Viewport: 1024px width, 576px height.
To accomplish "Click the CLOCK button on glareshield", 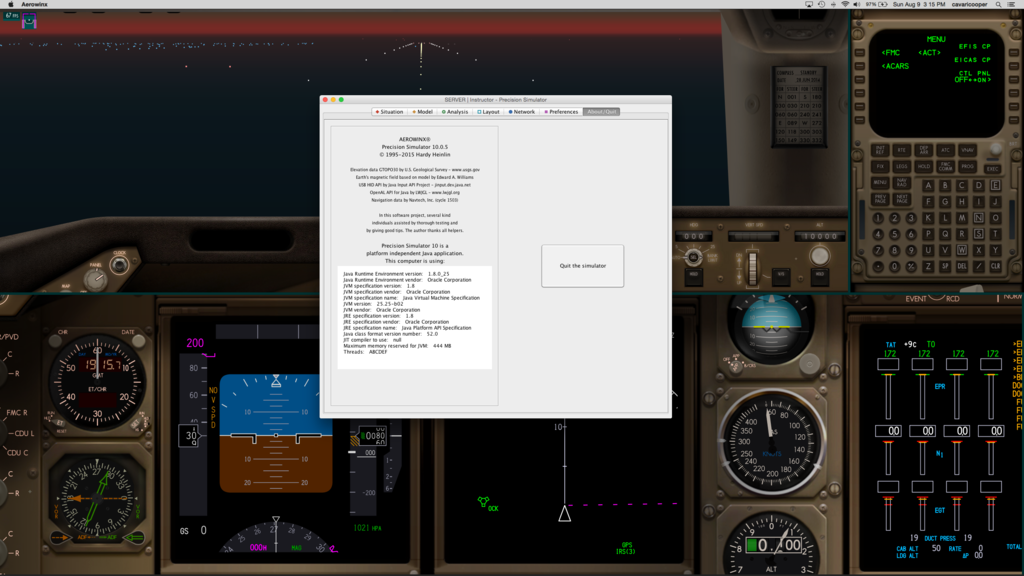I will pos(119,265).
